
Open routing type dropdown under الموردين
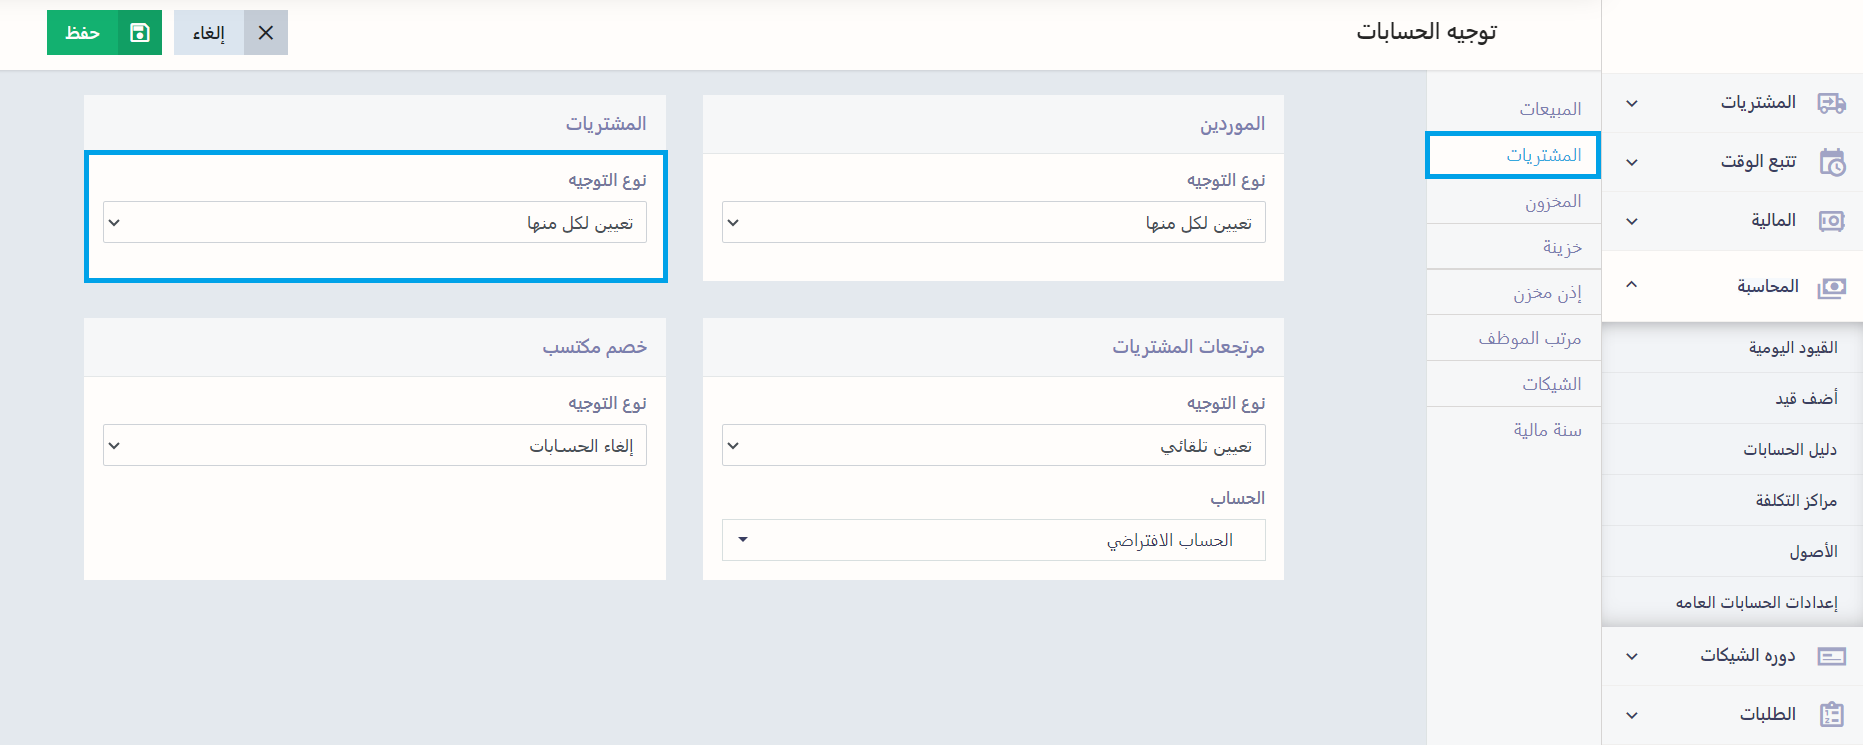993,223
